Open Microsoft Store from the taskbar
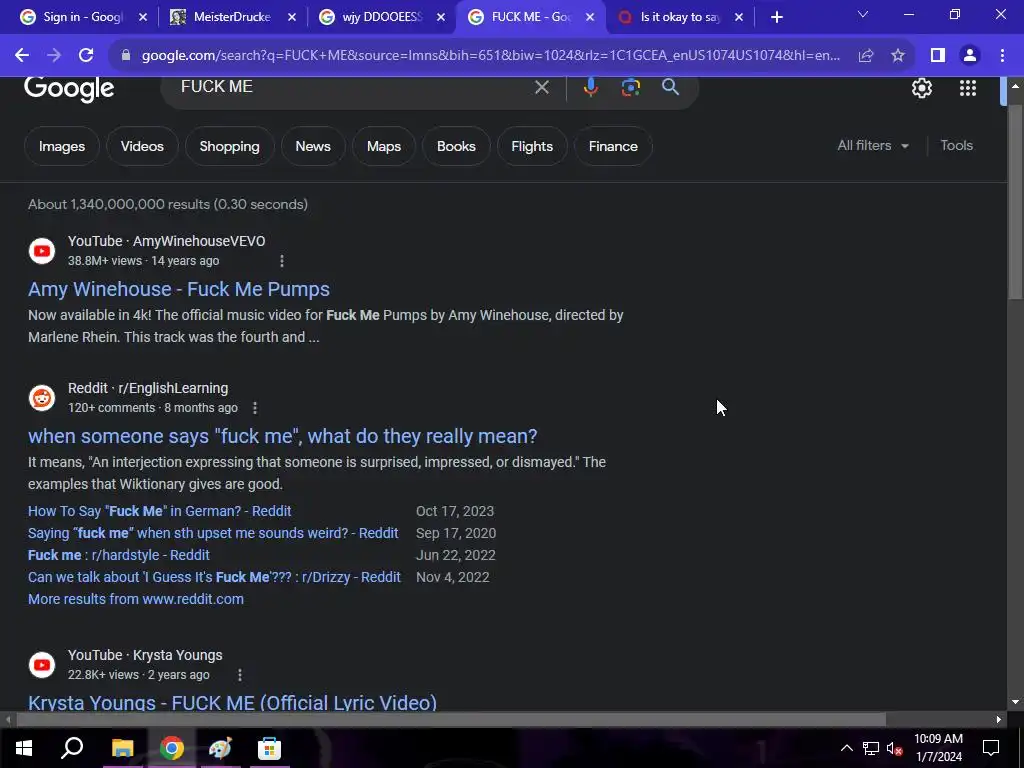The width and height of the screenshot is (1024, 768). (269, 748)
